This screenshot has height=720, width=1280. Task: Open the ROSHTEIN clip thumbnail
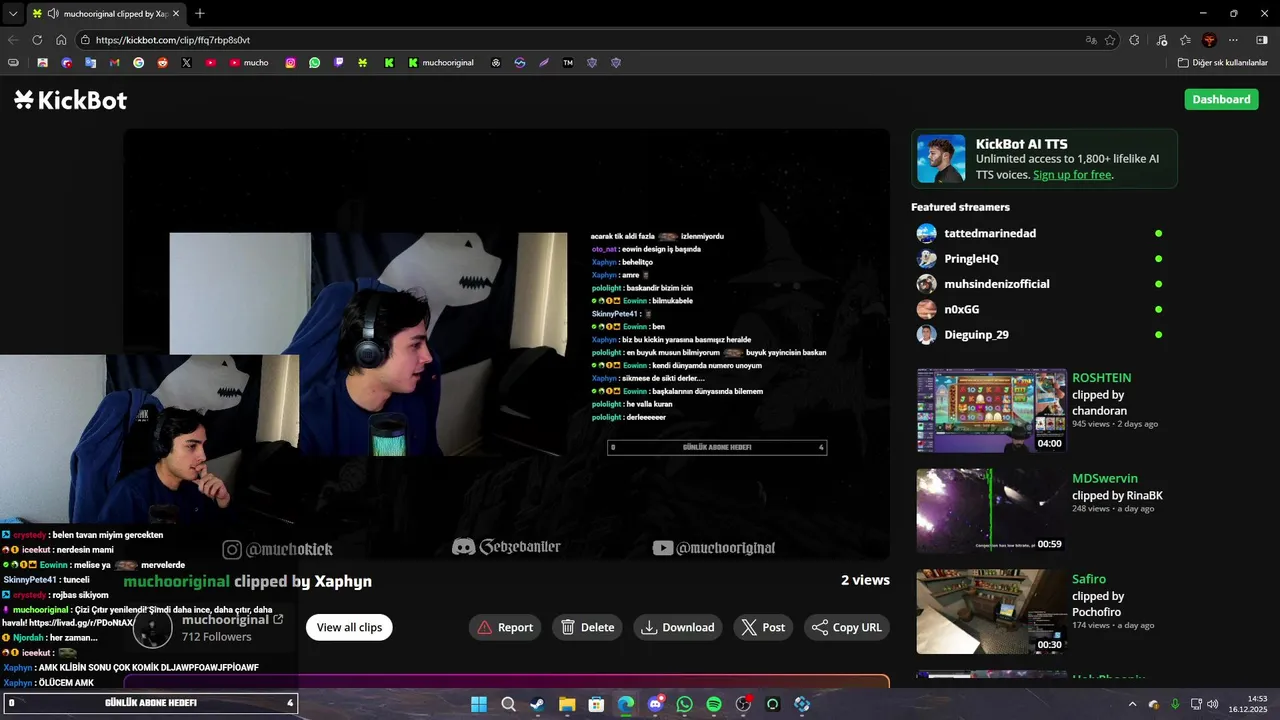point(991,411)
